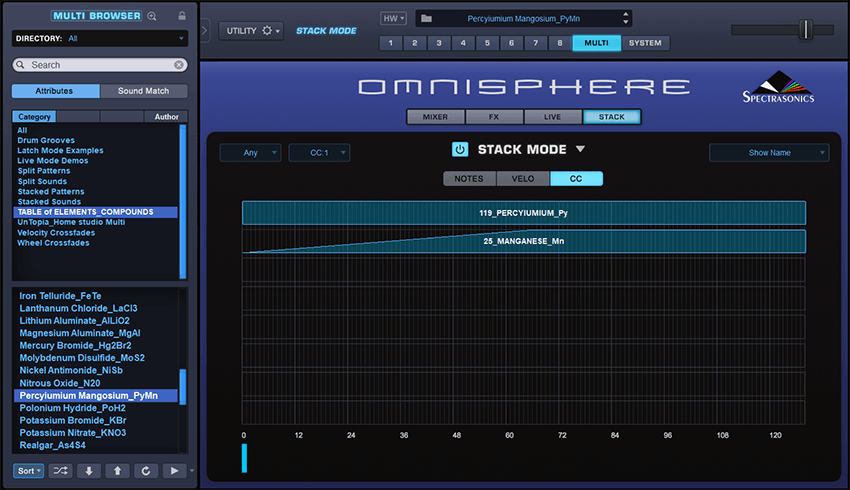The image size is (850, 490).
Task: Click the 119_PERCYIUMIUM_Py stack region
Action: (524, 213)
